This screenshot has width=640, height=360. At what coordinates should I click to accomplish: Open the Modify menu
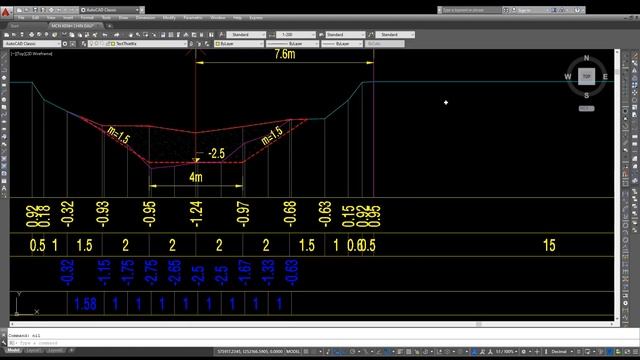(x=169, y=18)
